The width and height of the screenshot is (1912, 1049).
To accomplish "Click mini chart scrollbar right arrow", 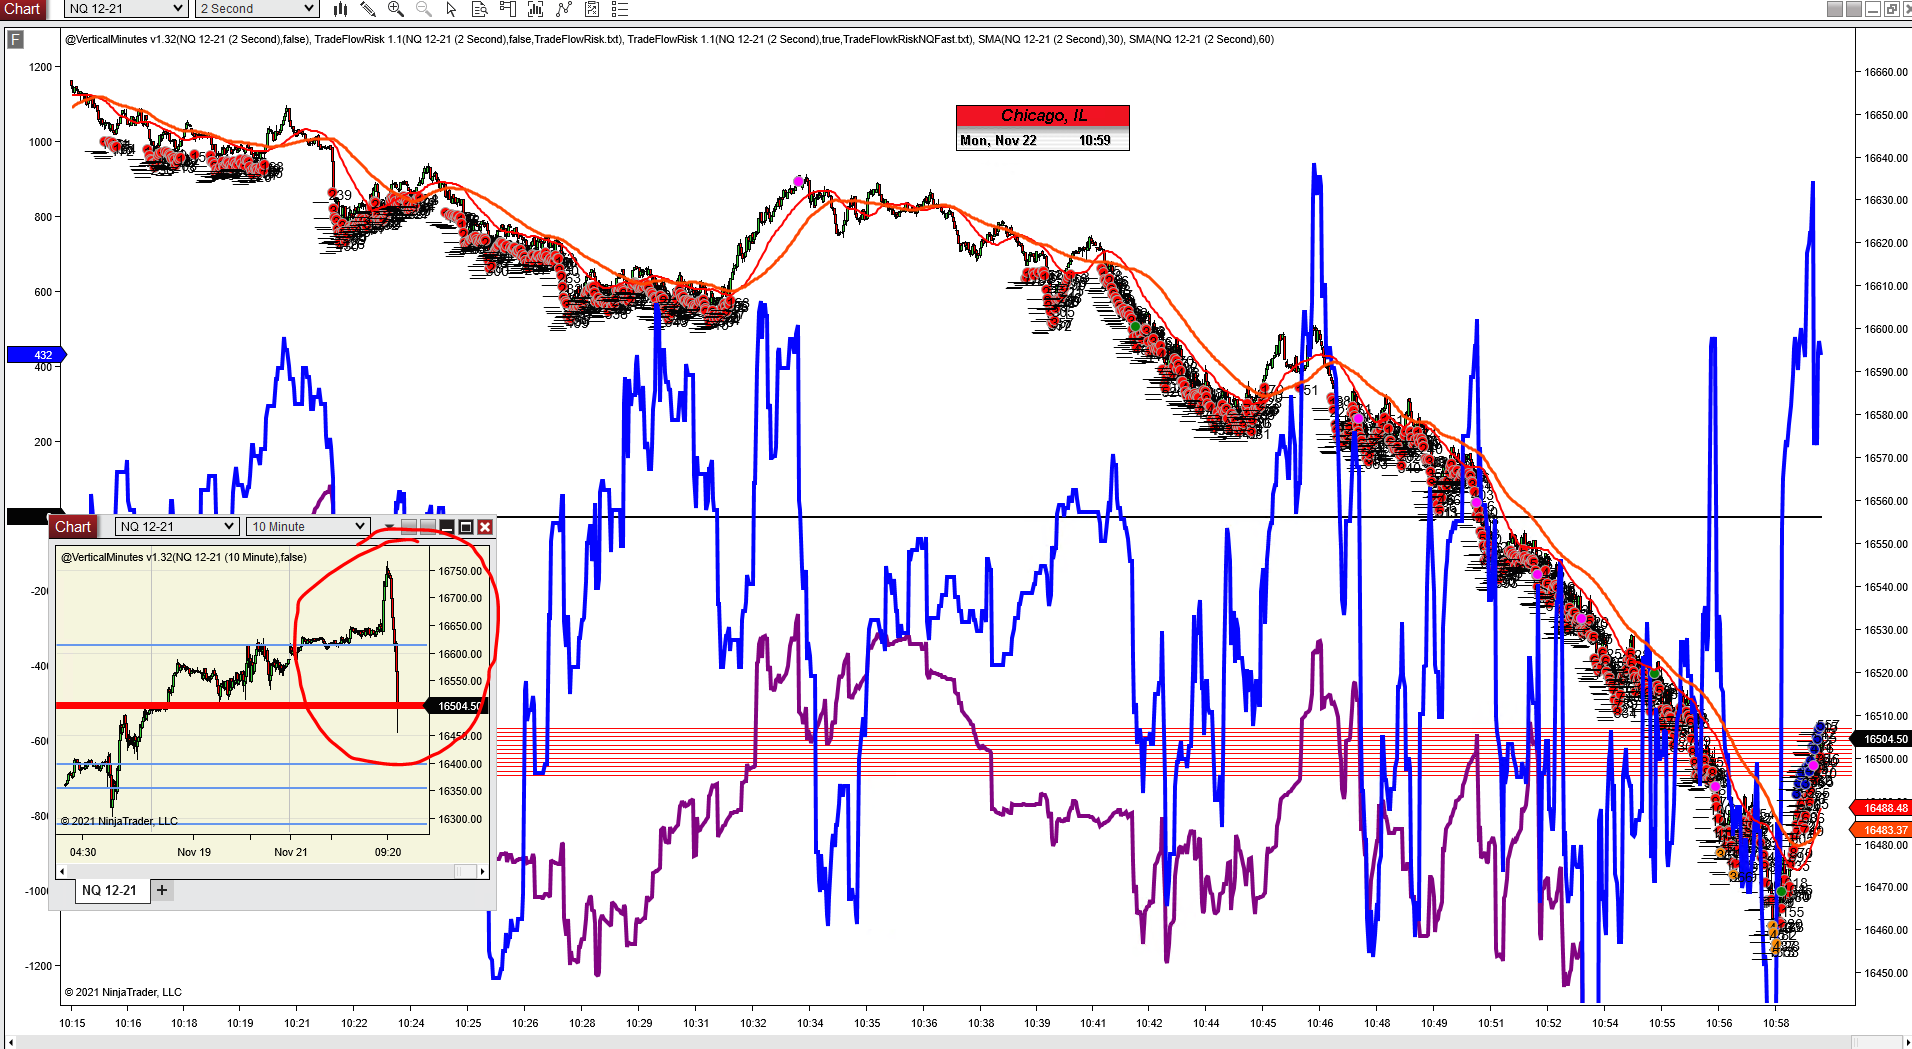I will click(483, 872).
